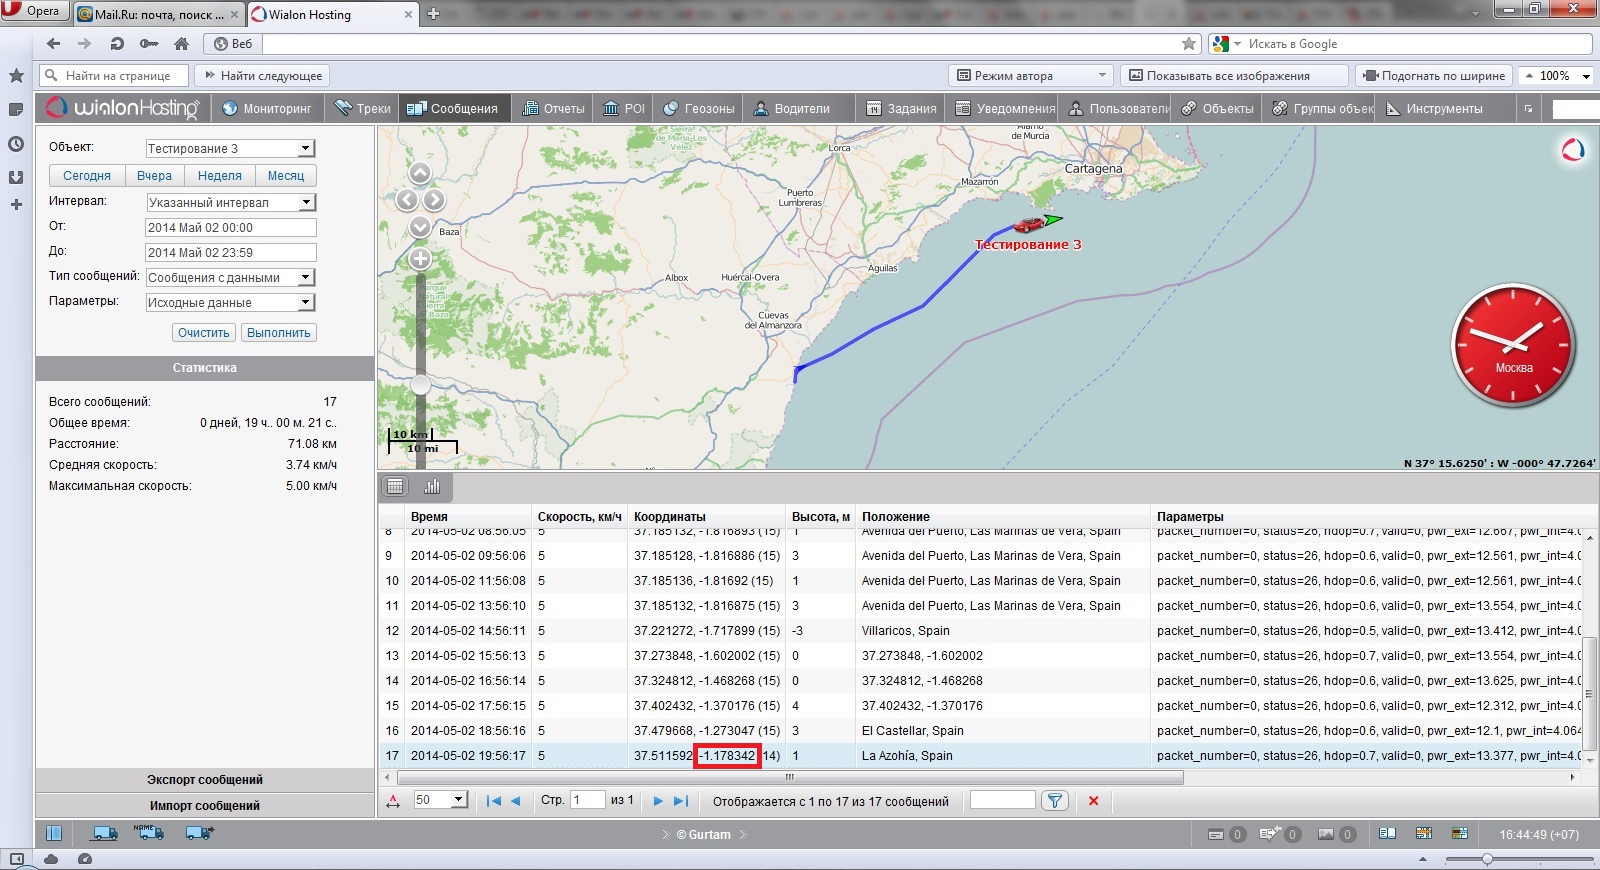Toggle unit names display with NAME truck icon
Viewport: 1600px width, 870px height.
click(x=150, y=833)
